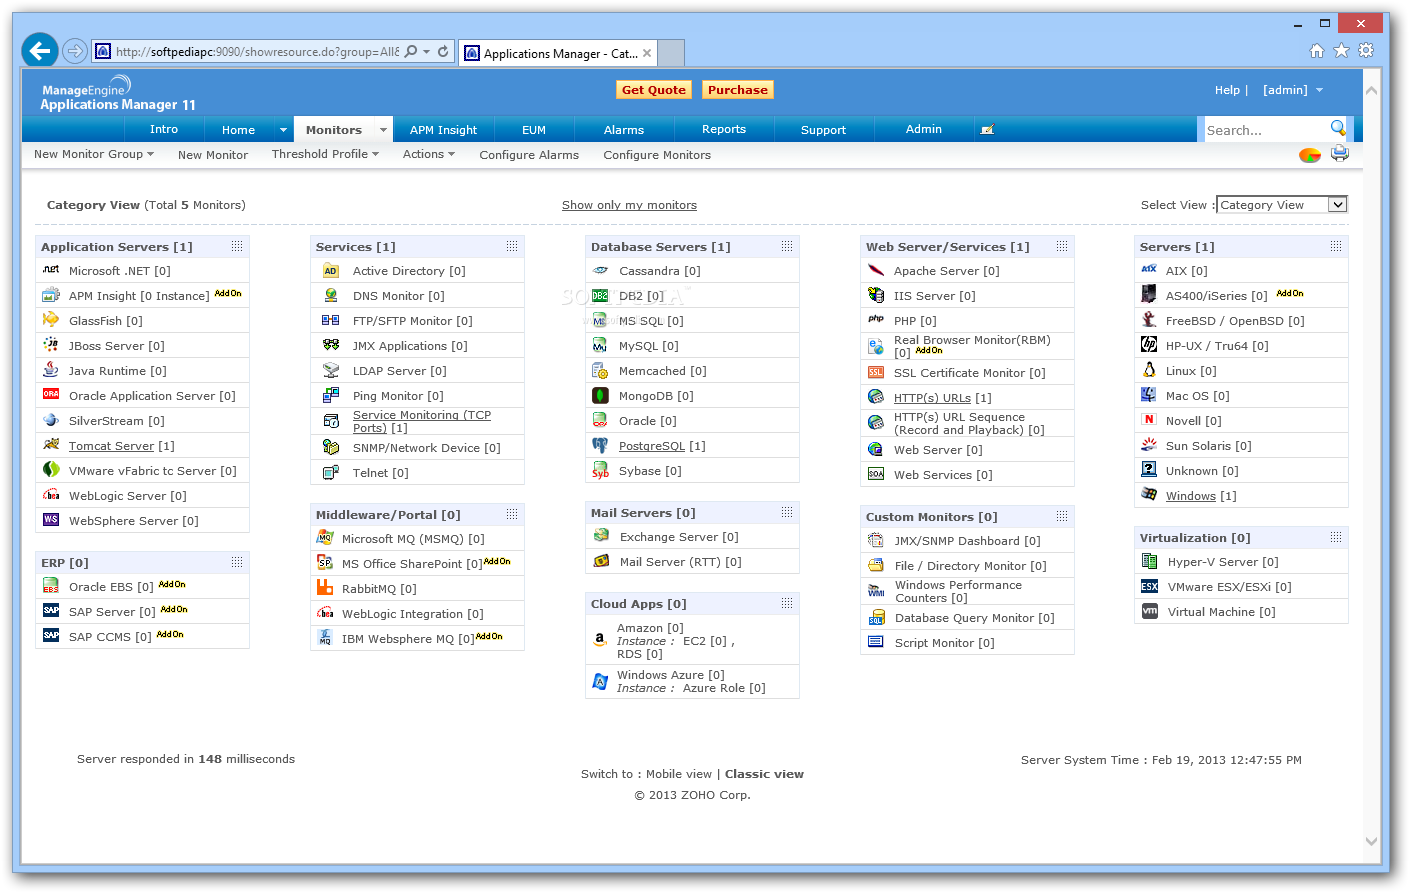The image size is (1410, 893).
Task: Open the [admin] user dropdown
Action: pyautogui.click(x=1293, y=90)
